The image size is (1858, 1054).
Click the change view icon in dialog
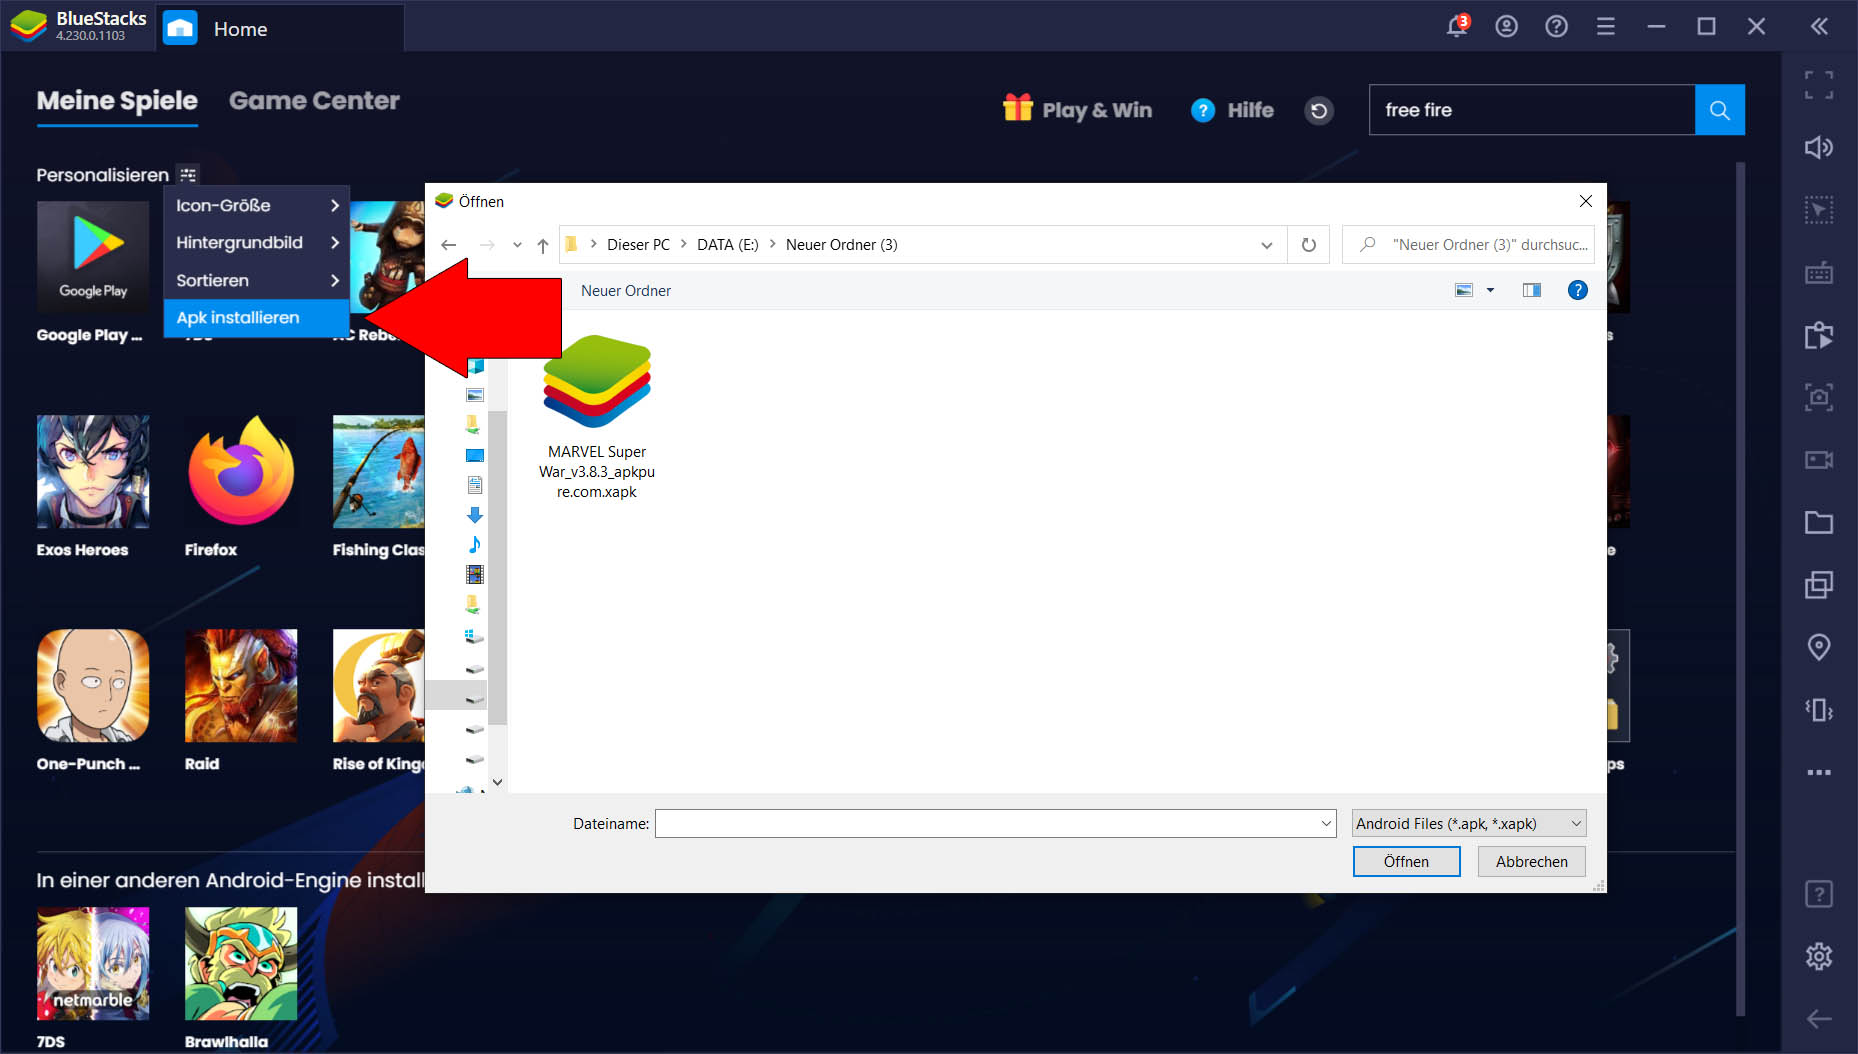click(x=1464, y=290)
